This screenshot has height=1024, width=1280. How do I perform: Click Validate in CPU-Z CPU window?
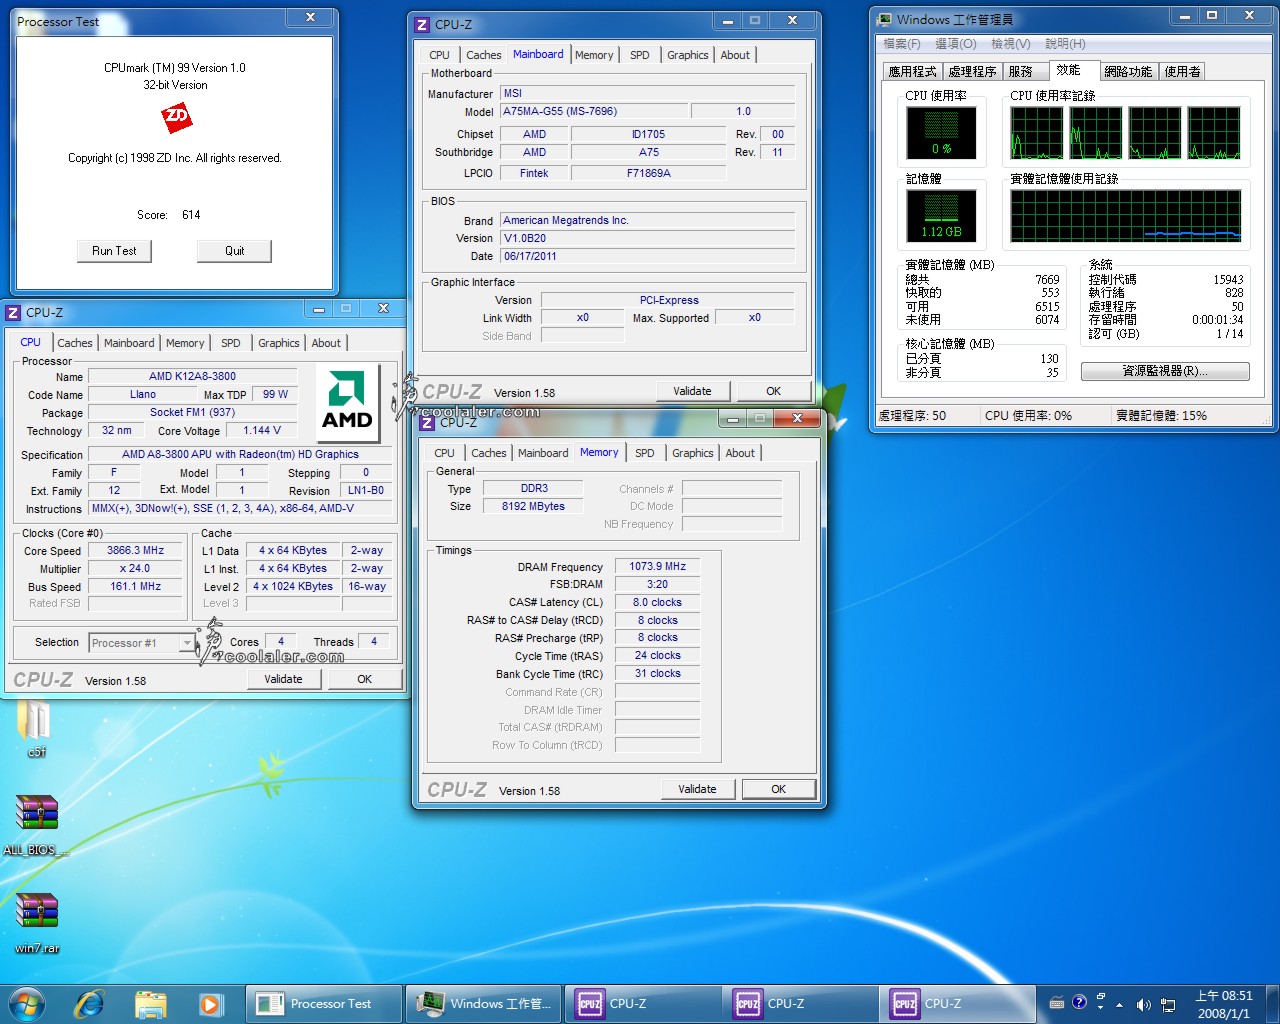coord(284,679)
